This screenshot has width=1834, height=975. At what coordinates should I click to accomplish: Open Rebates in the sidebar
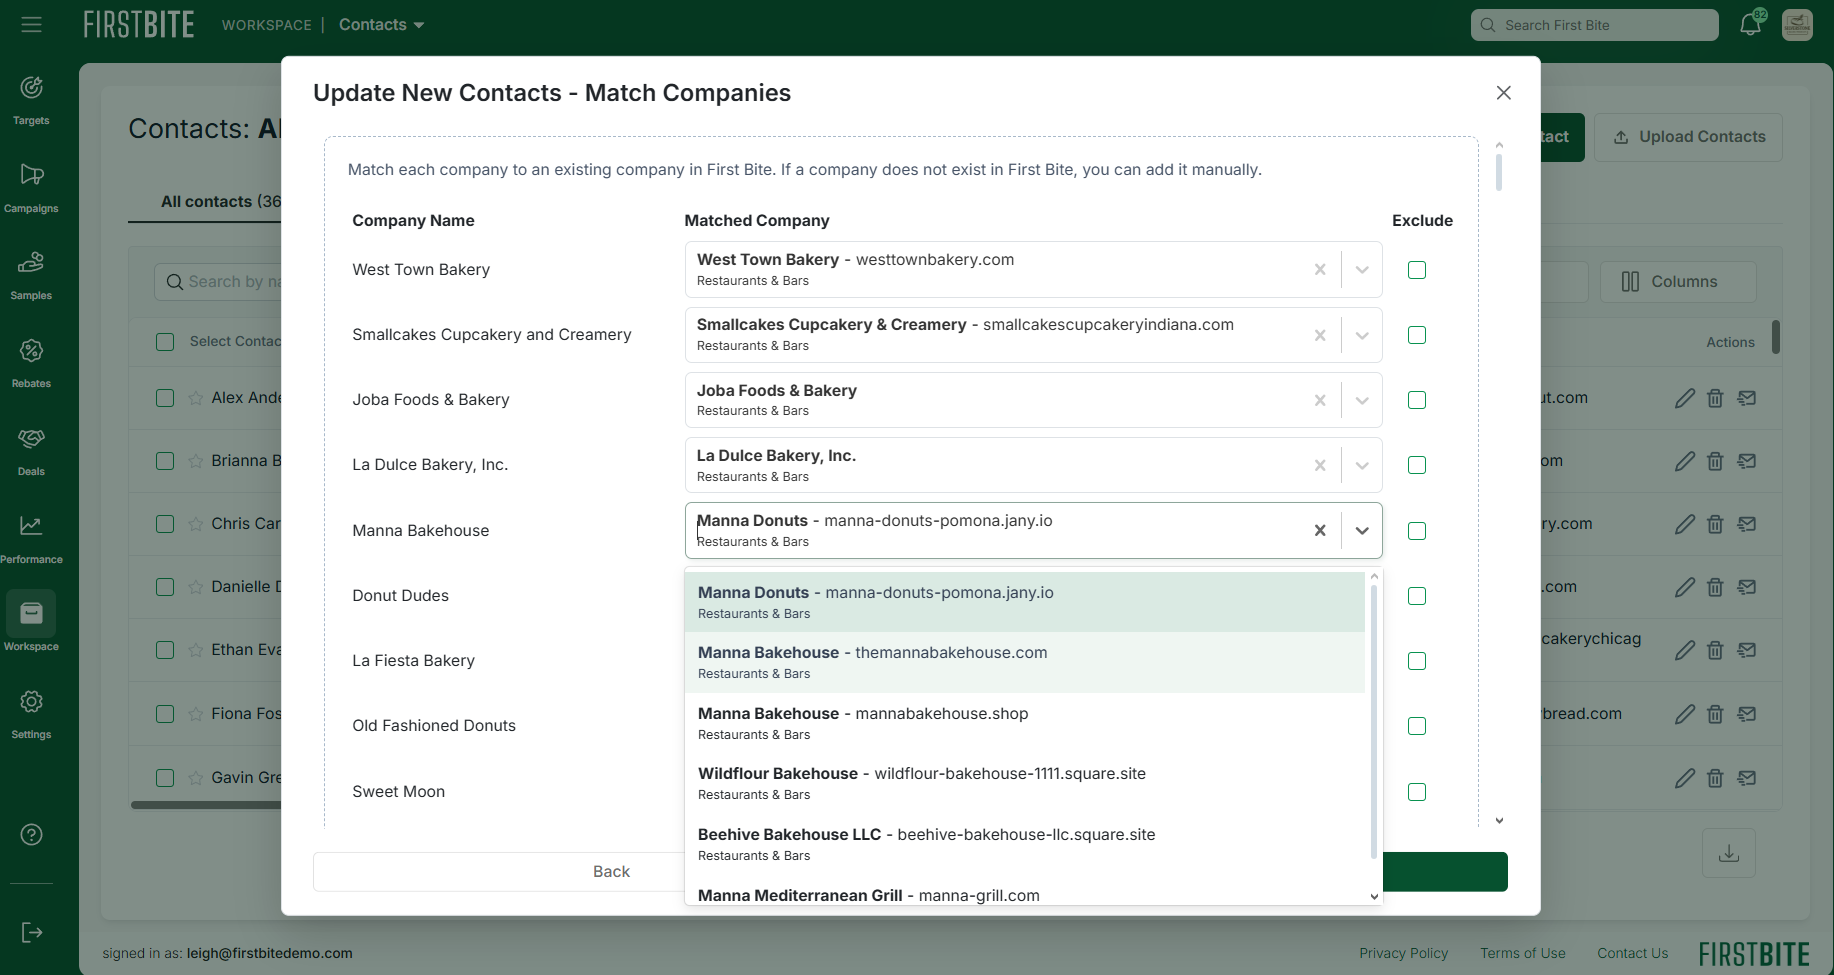(x=31, y=364)
